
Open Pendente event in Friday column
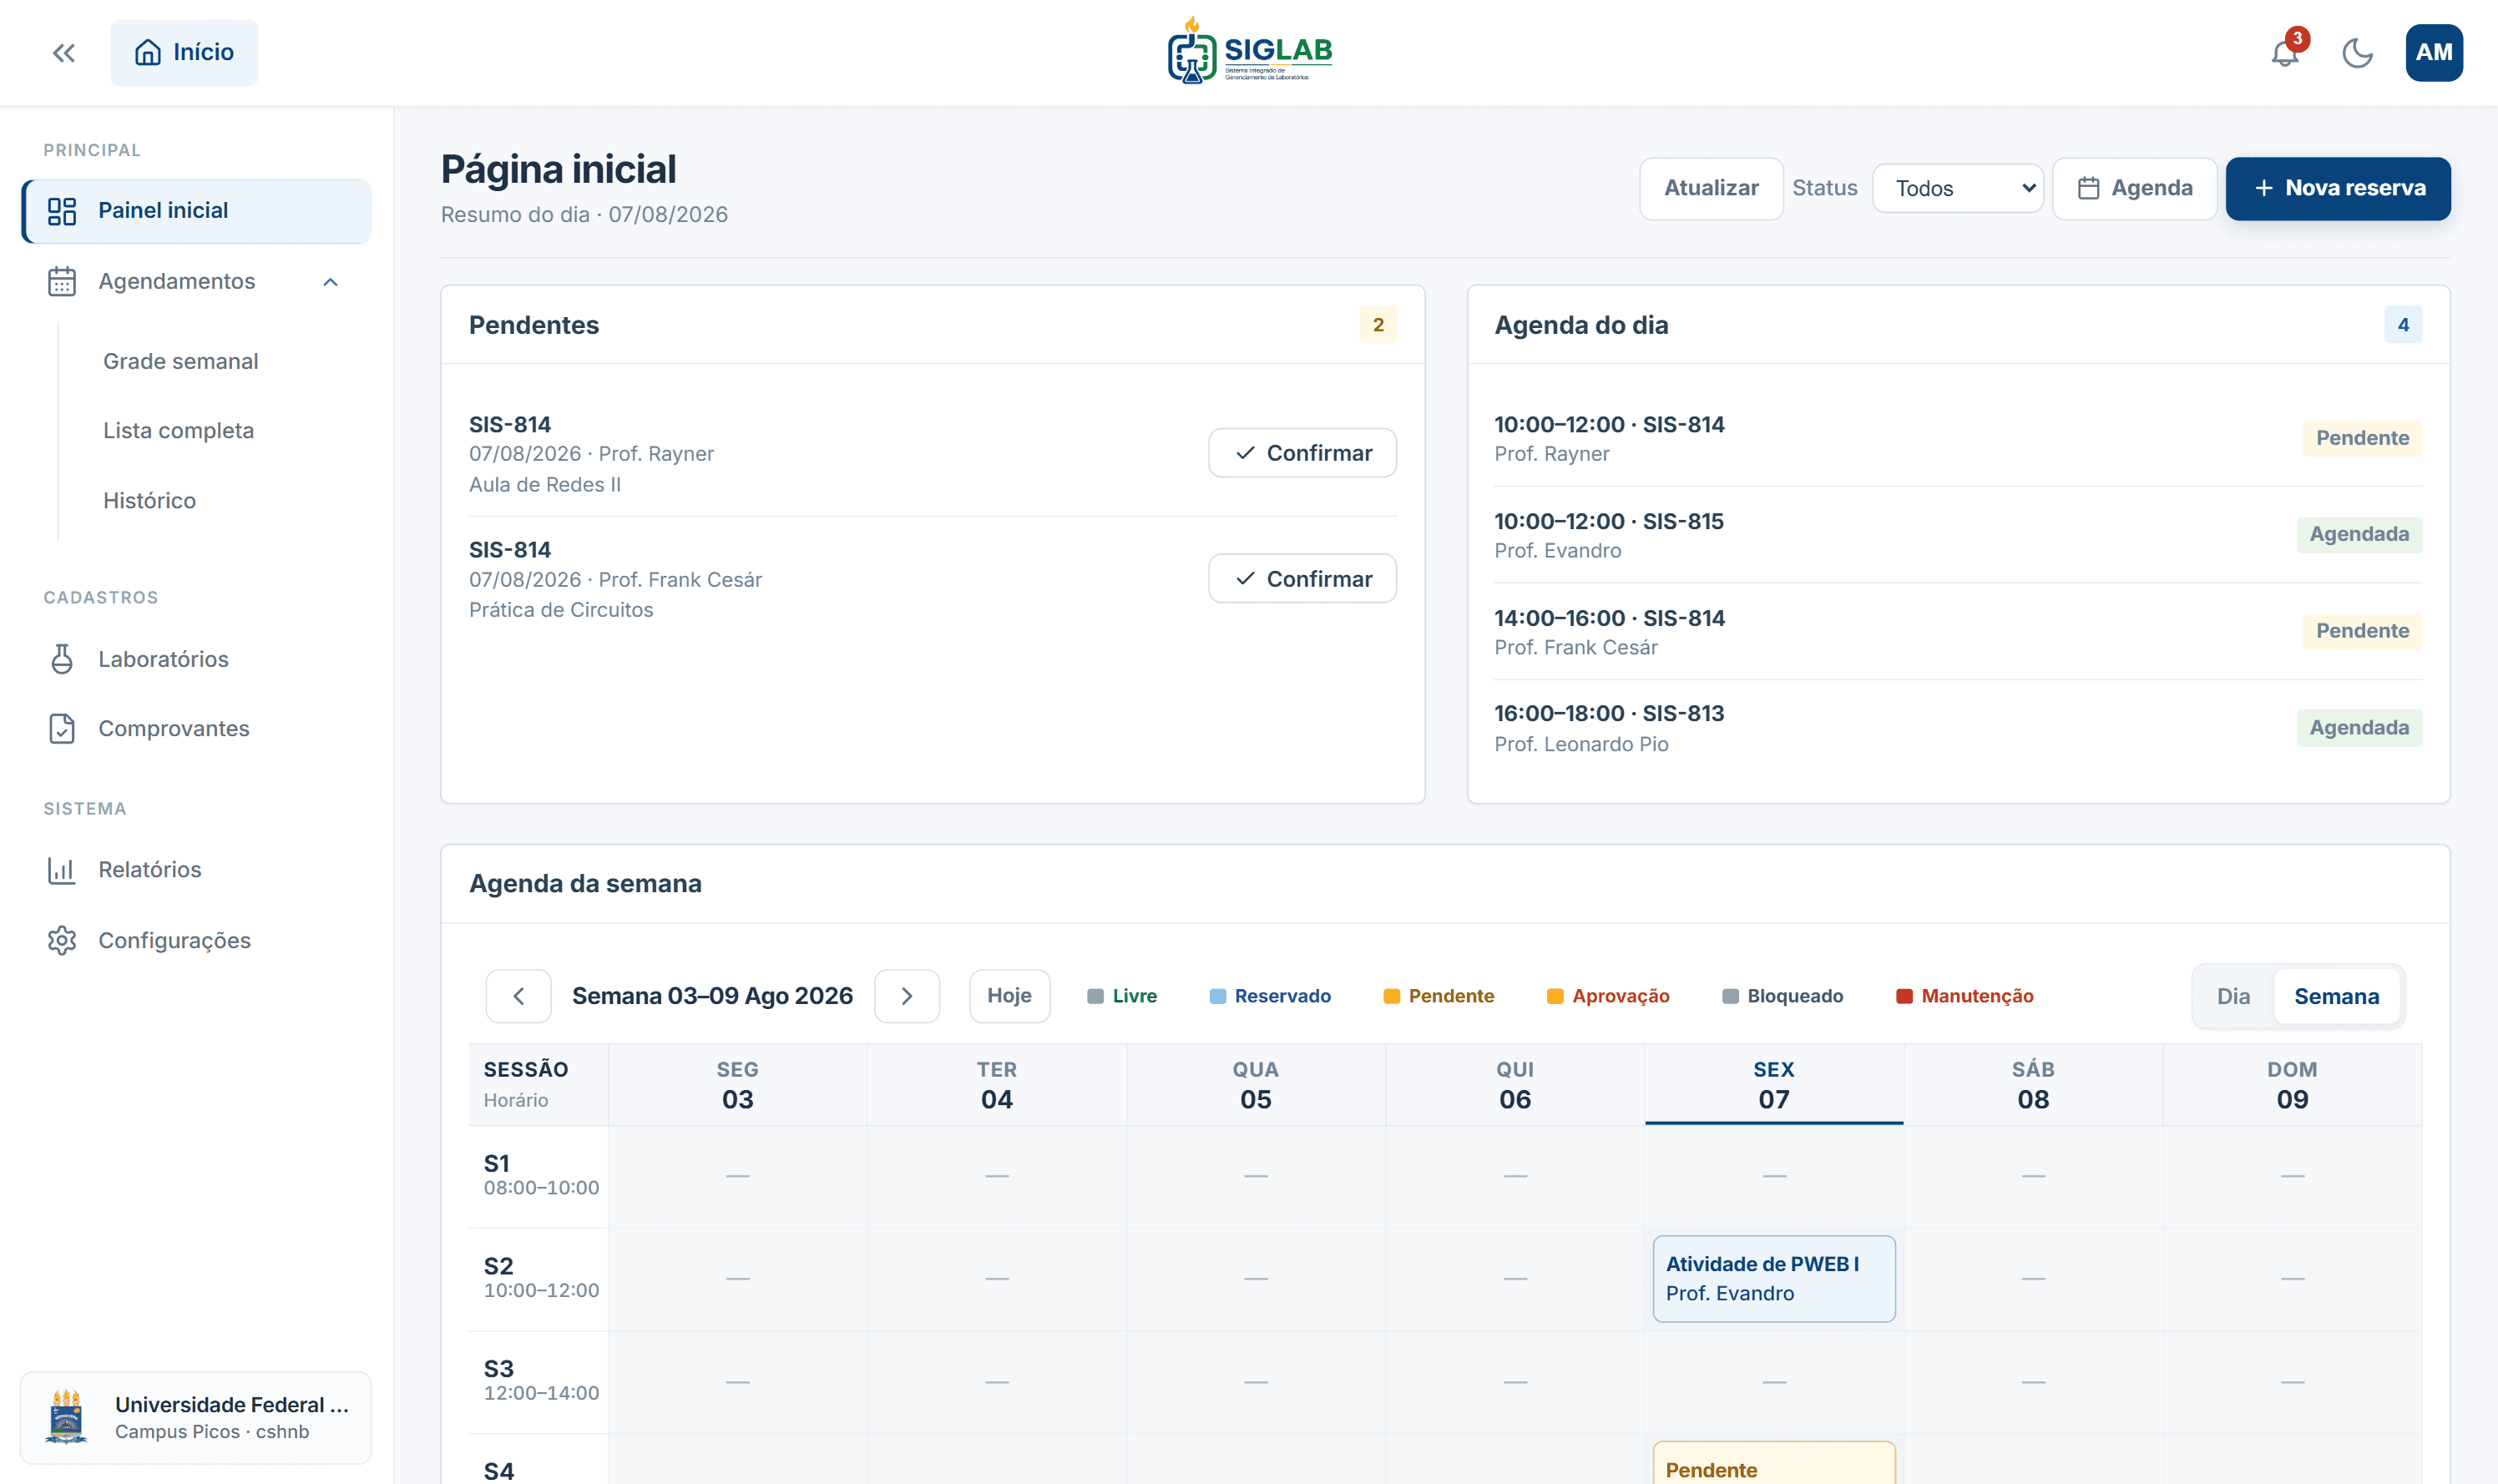click(1774, 1463)
